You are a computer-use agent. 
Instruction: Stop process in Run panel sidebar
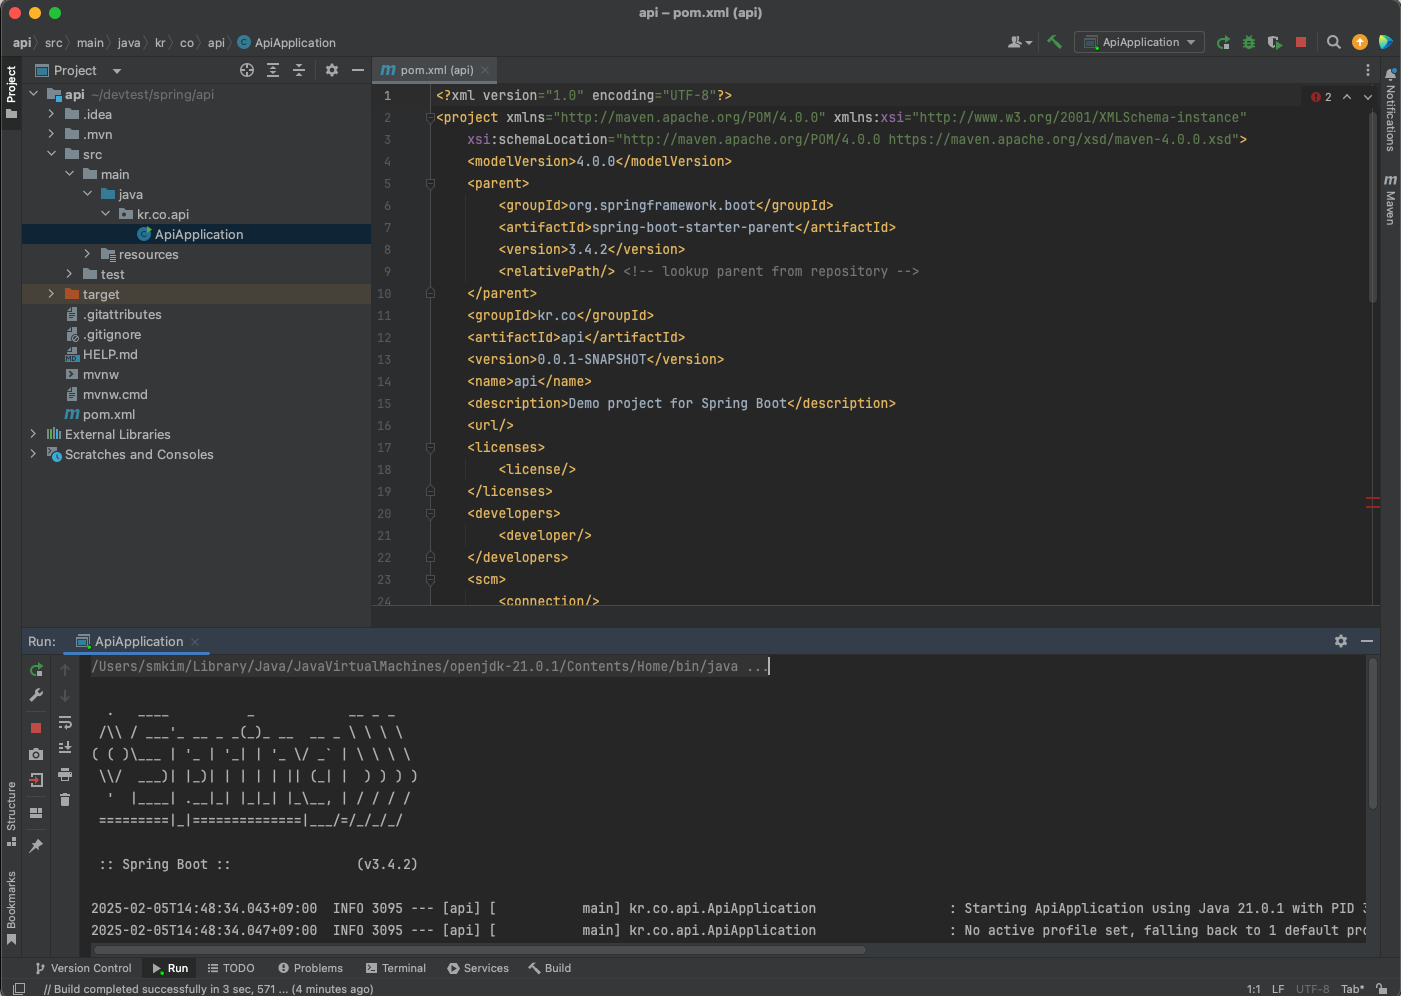coord(36,728)
